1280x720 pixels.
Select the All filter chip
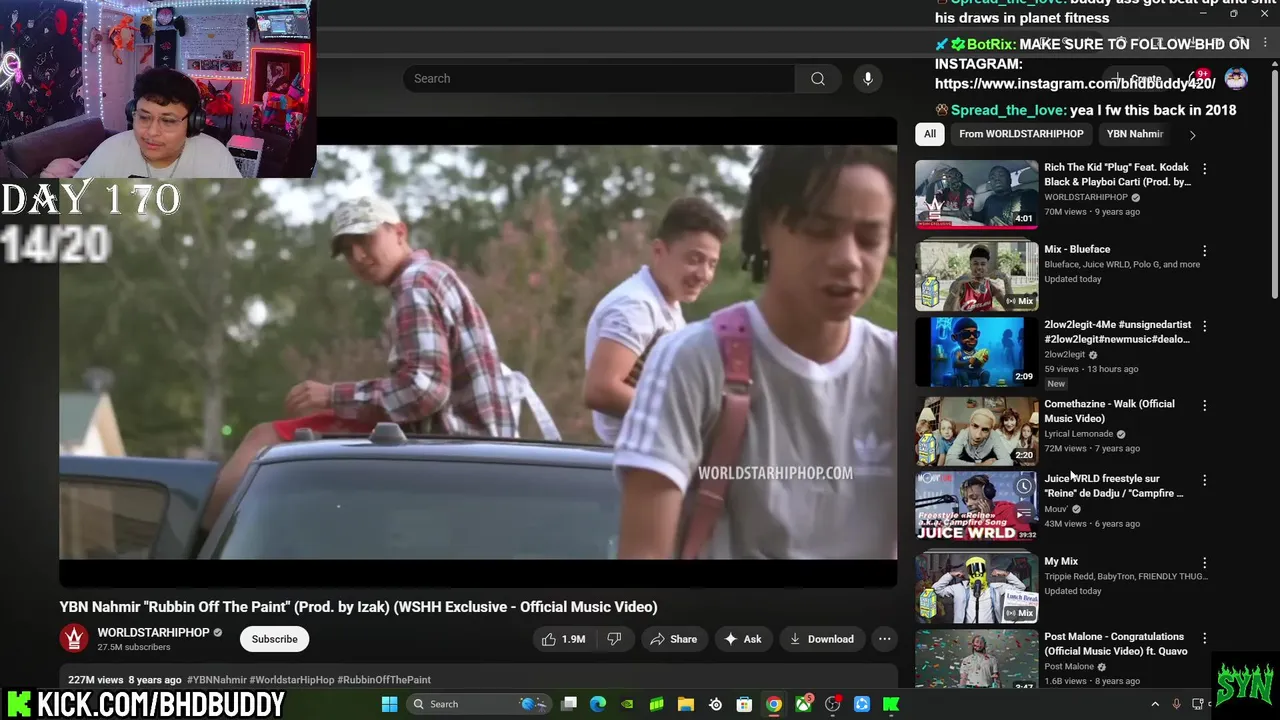click(x=930, y=134)
